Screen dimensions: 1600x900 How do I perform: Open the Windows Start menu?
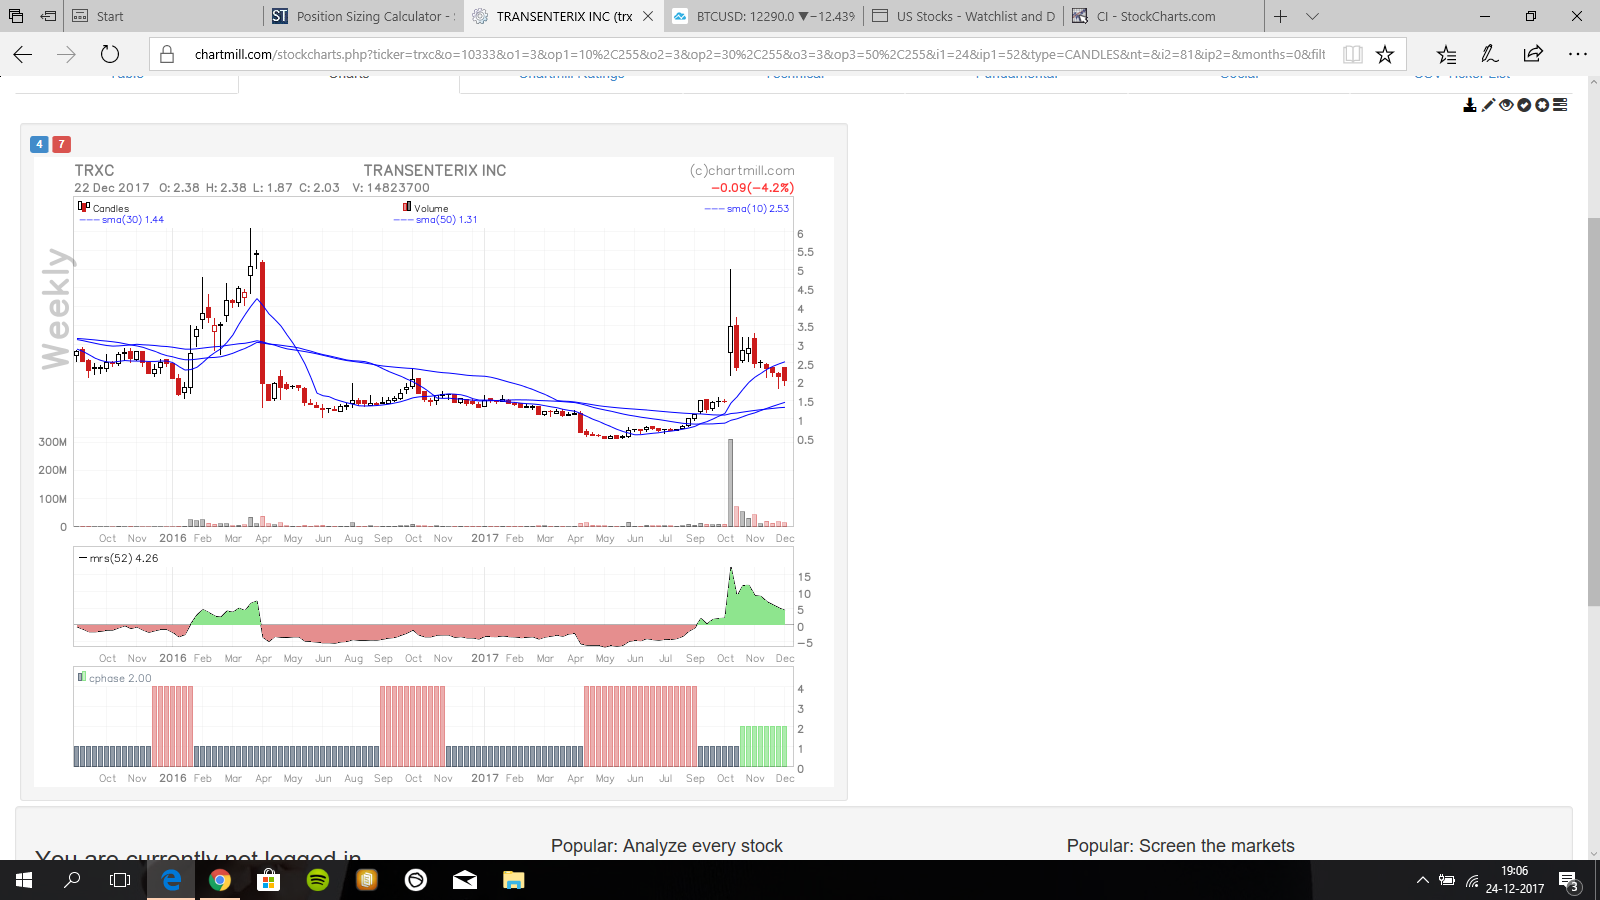(x=24, y=880)
